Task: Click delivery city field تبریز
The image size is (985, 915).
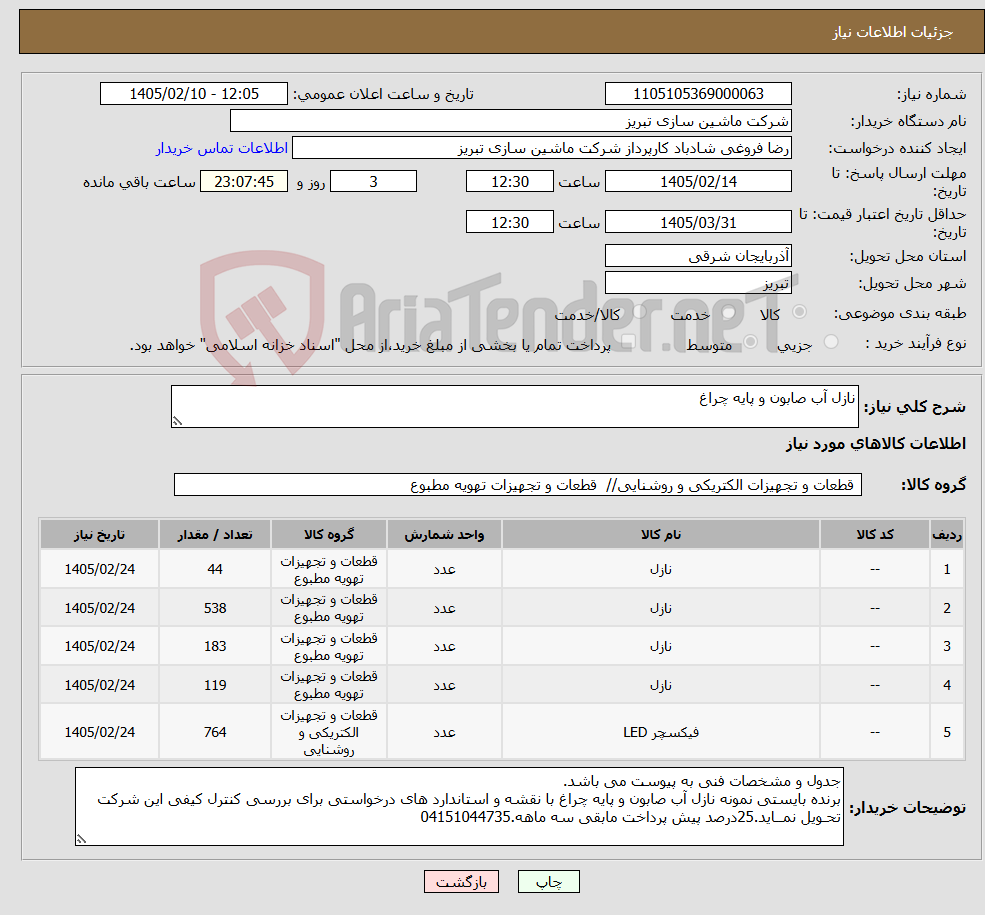Action: tap(698, 283)
